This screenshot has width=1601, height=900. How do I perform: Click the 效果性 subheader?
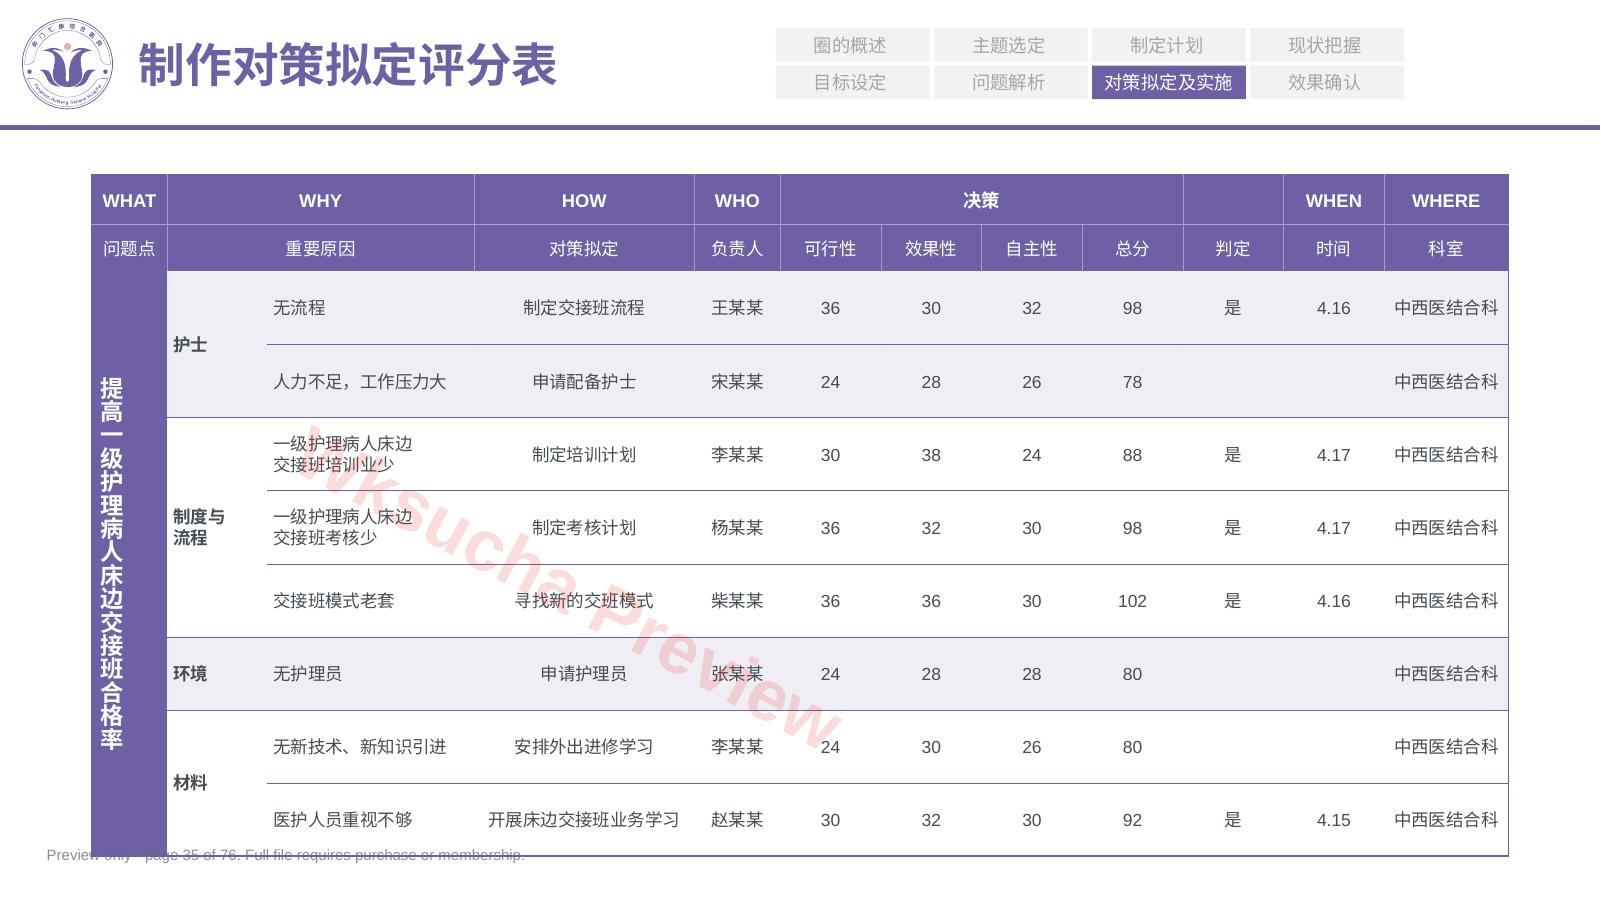(x=931, y=248)
